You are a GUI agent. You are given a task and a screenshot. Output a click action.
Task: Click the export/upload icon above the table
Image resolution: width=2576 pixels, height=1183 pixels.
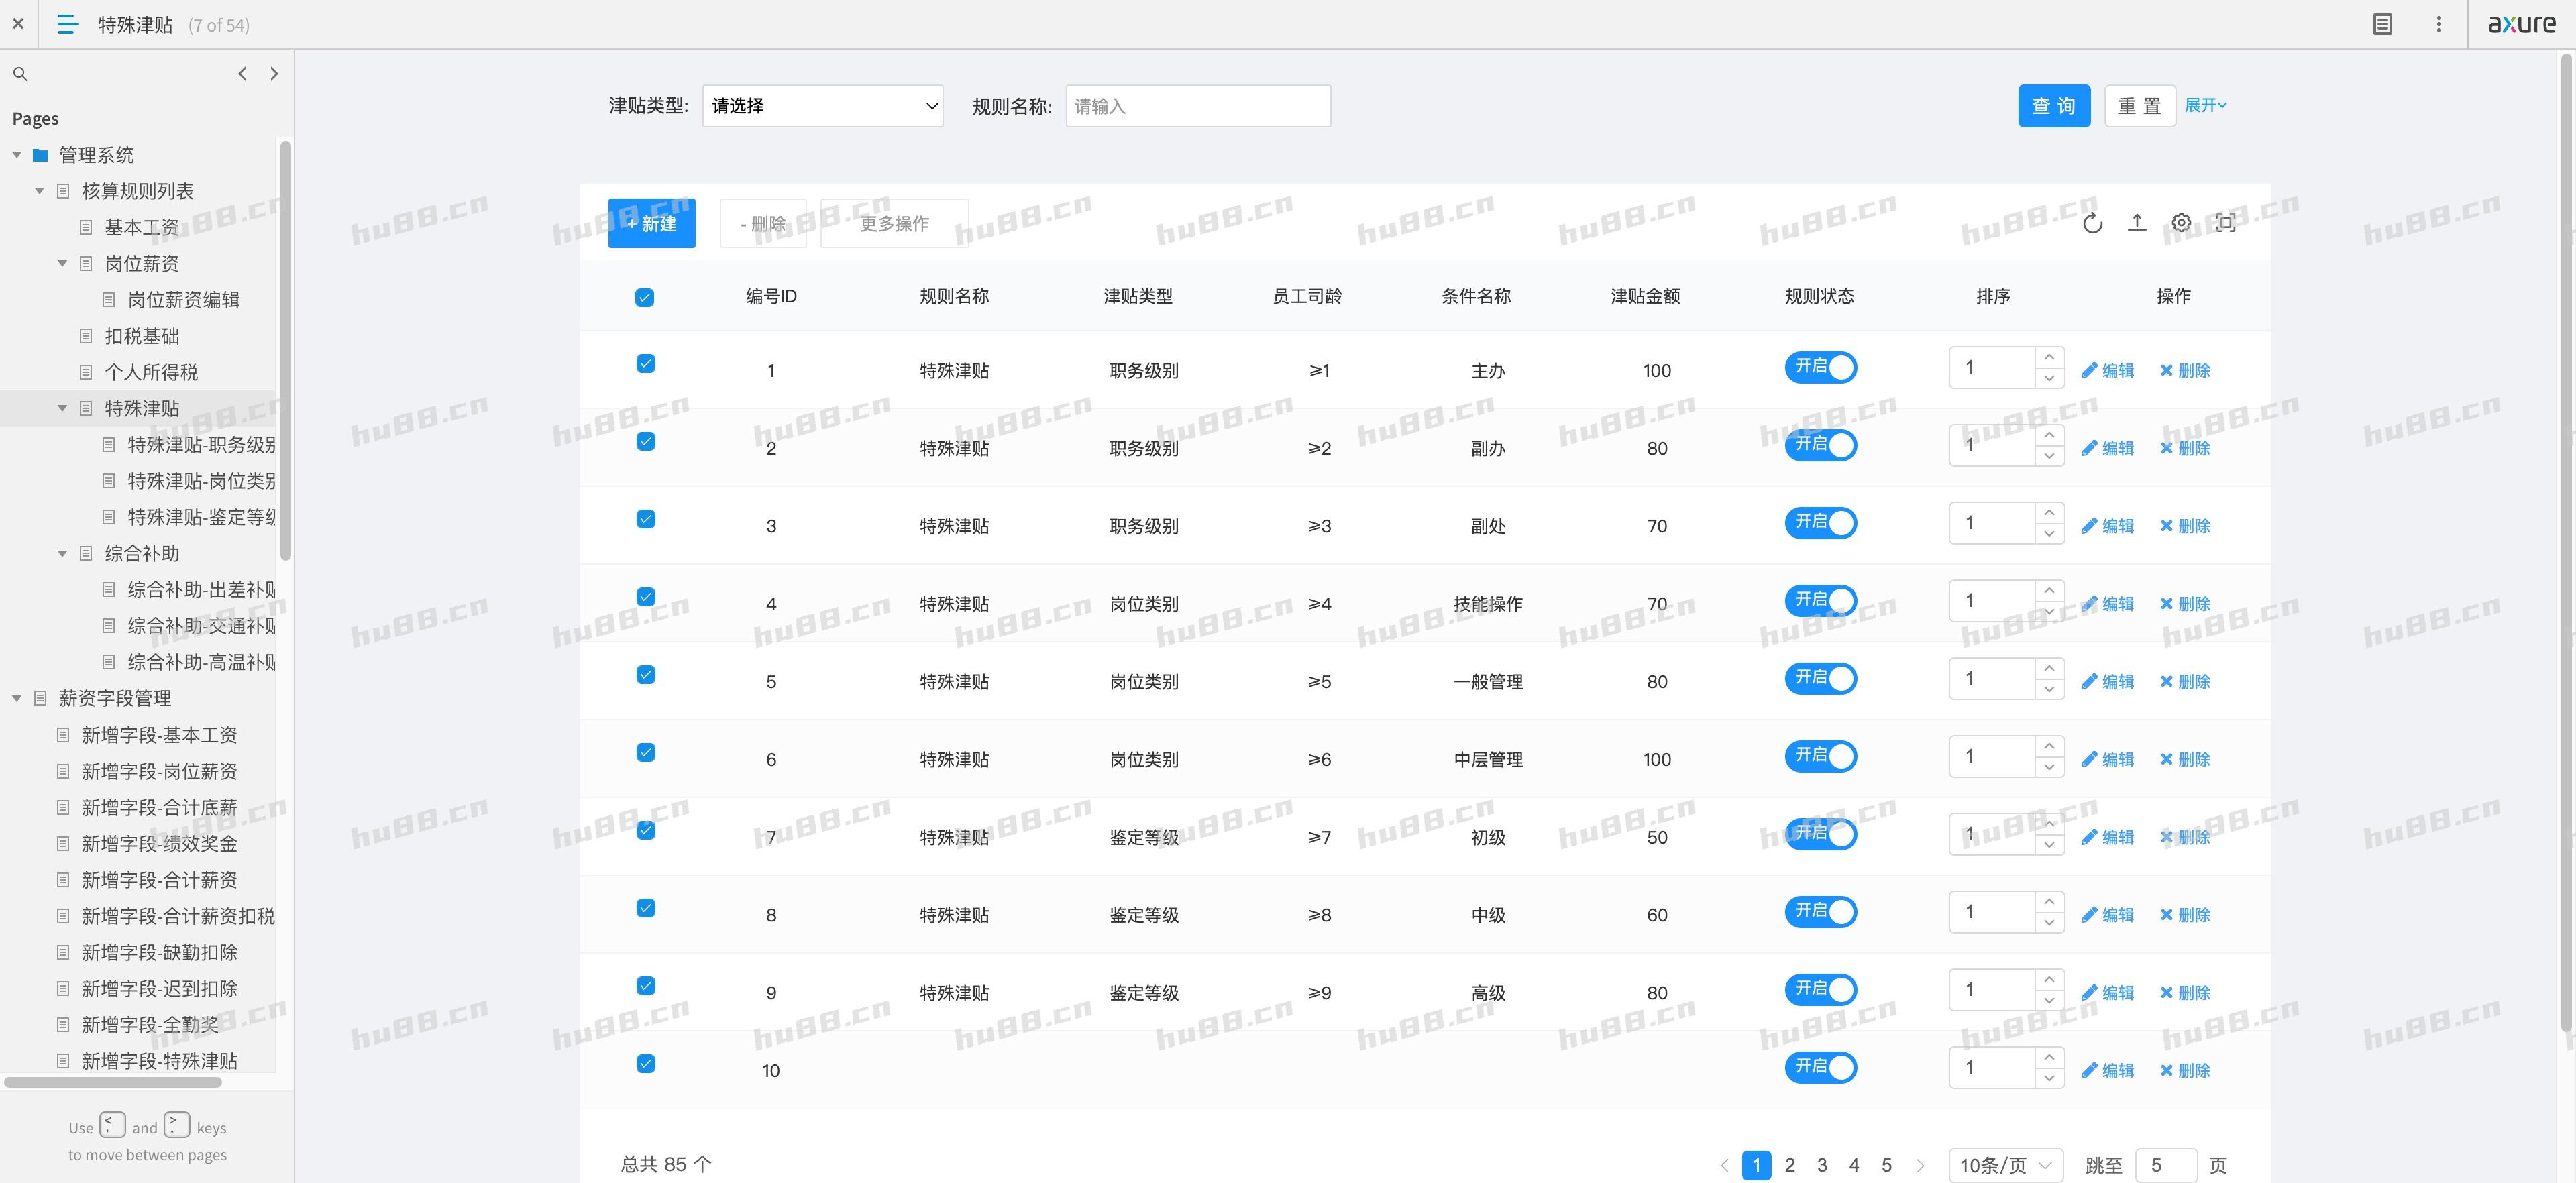pyautogui.click(x=2137, y=223)
